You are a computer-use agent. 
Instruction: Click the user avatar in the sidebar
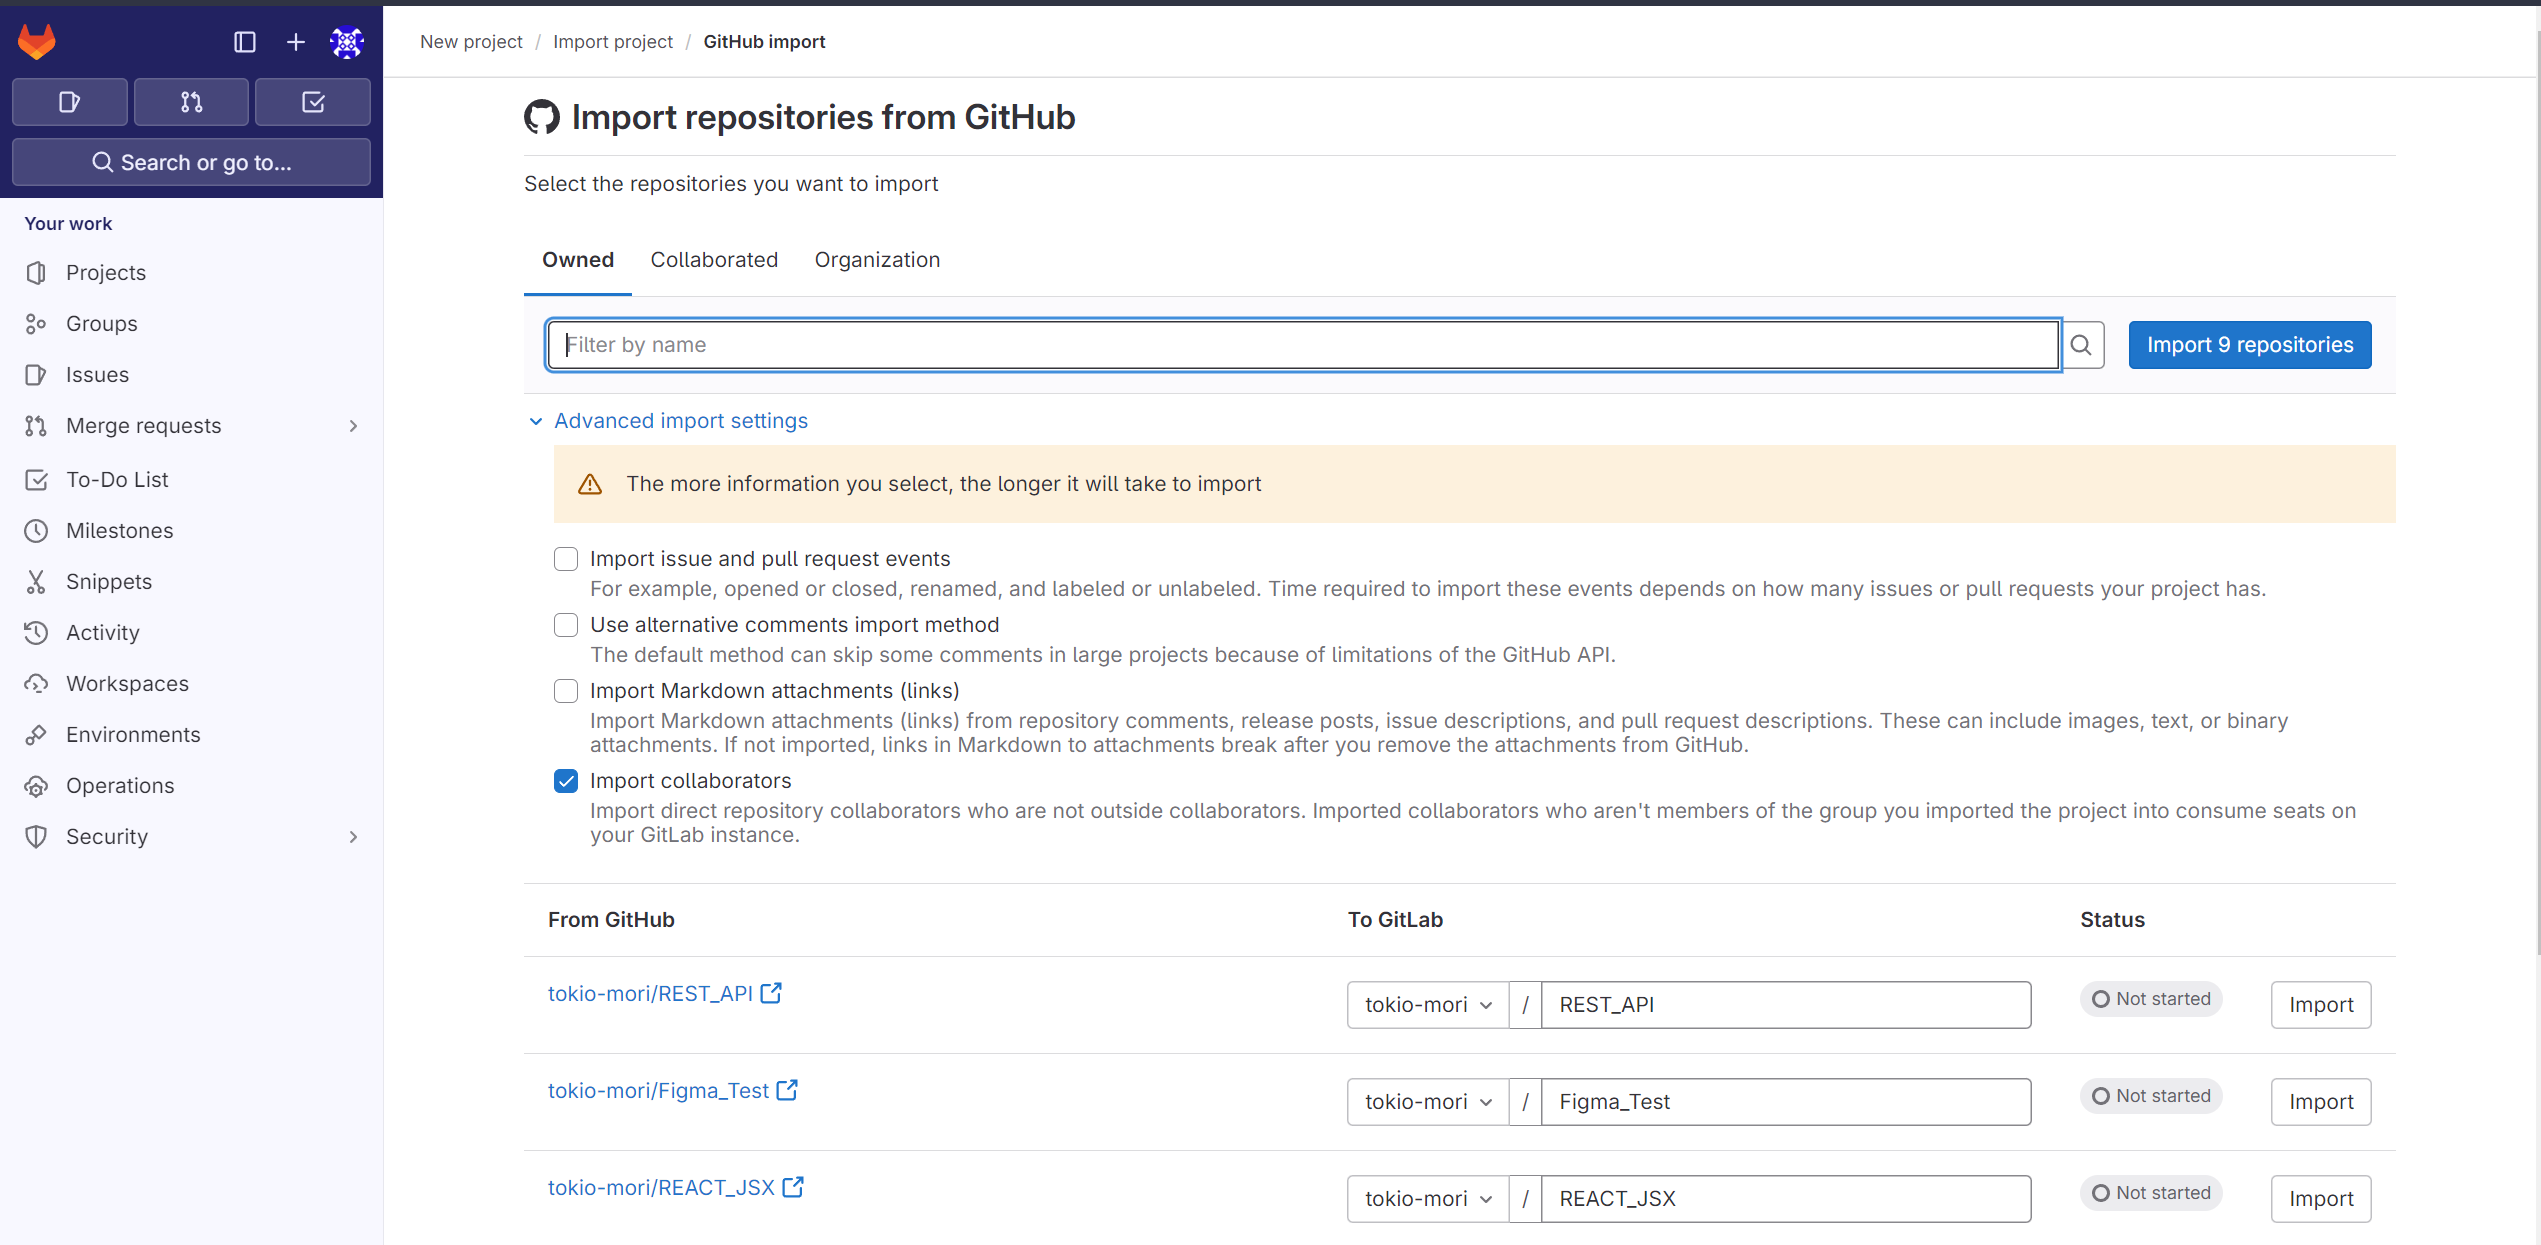pyautogui.click(x=347, y=41)
